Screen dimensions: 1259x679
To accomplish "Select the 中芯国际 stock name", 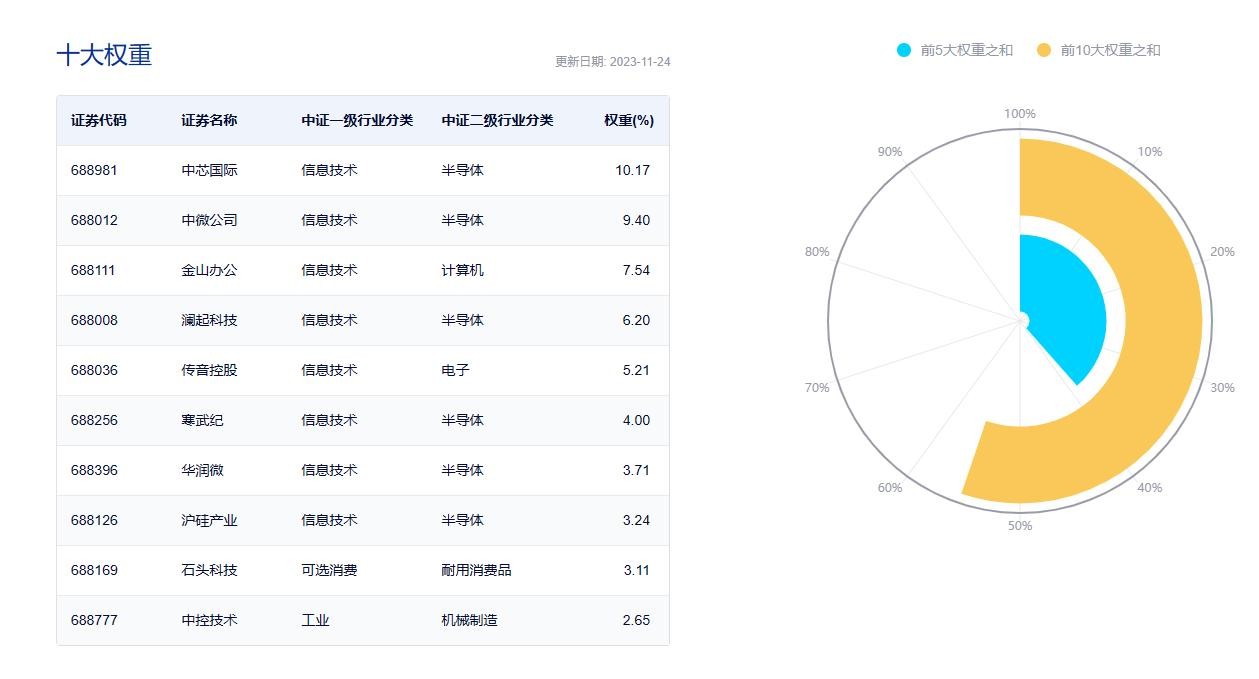I will coord(209,170).
